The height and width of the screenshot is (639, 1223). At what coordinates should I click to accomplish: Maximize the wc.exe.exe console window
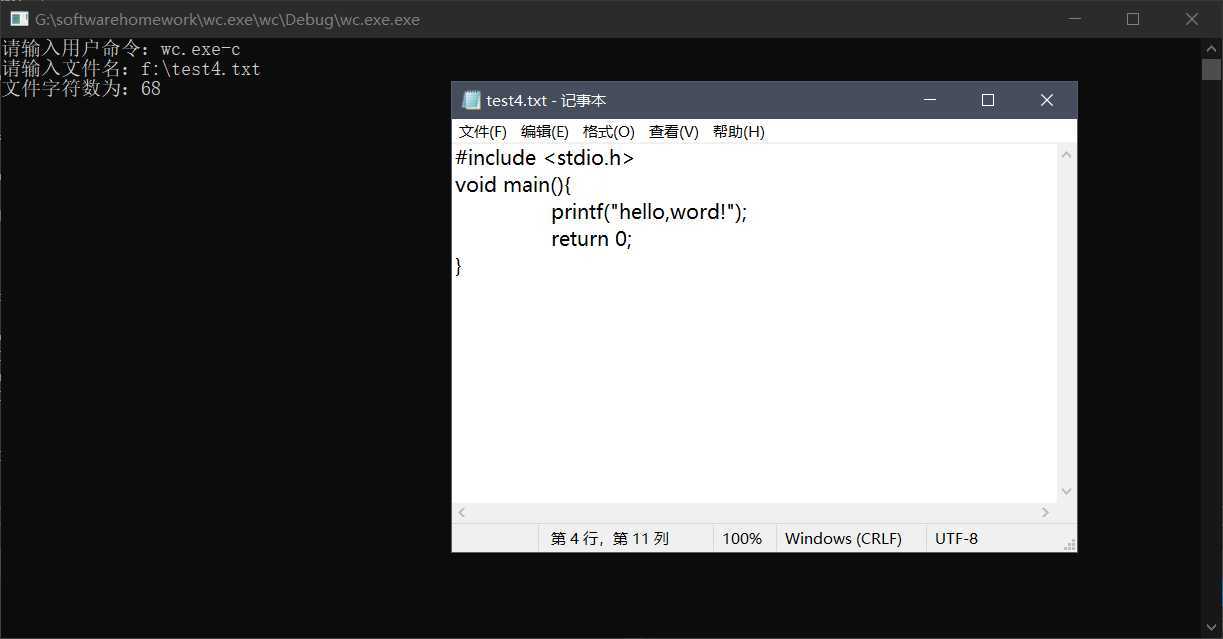tap(1133, 19)
